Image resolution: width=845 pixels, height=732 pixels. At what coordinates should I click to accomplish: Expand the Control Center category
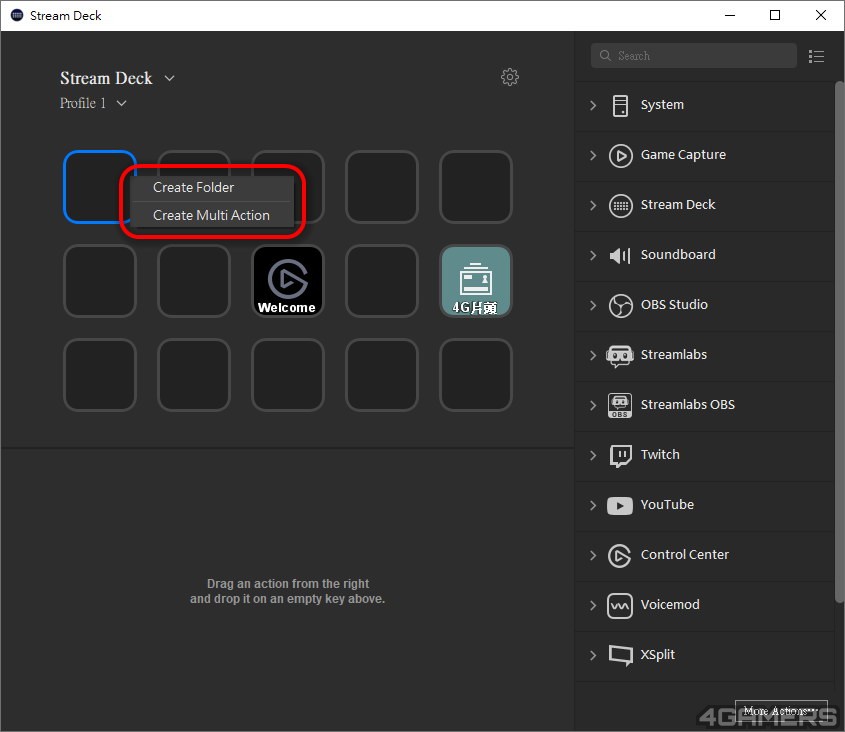click(x=593, y=556)
